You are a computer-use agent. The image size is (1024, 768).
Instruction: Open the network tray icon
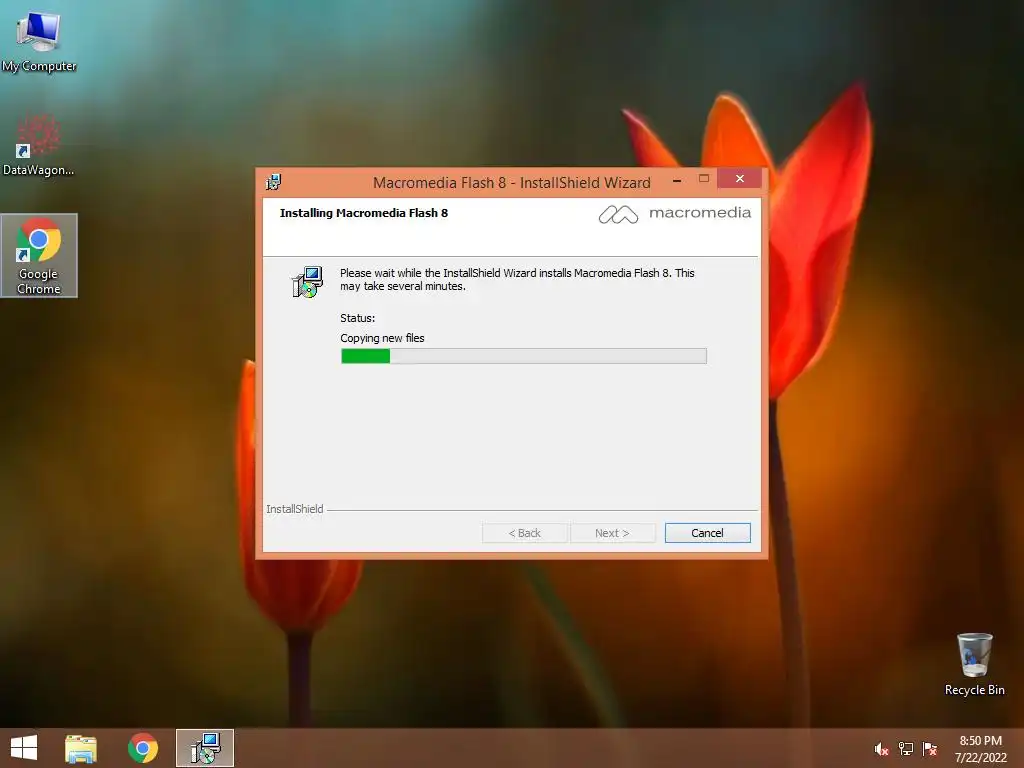point(905,749)
